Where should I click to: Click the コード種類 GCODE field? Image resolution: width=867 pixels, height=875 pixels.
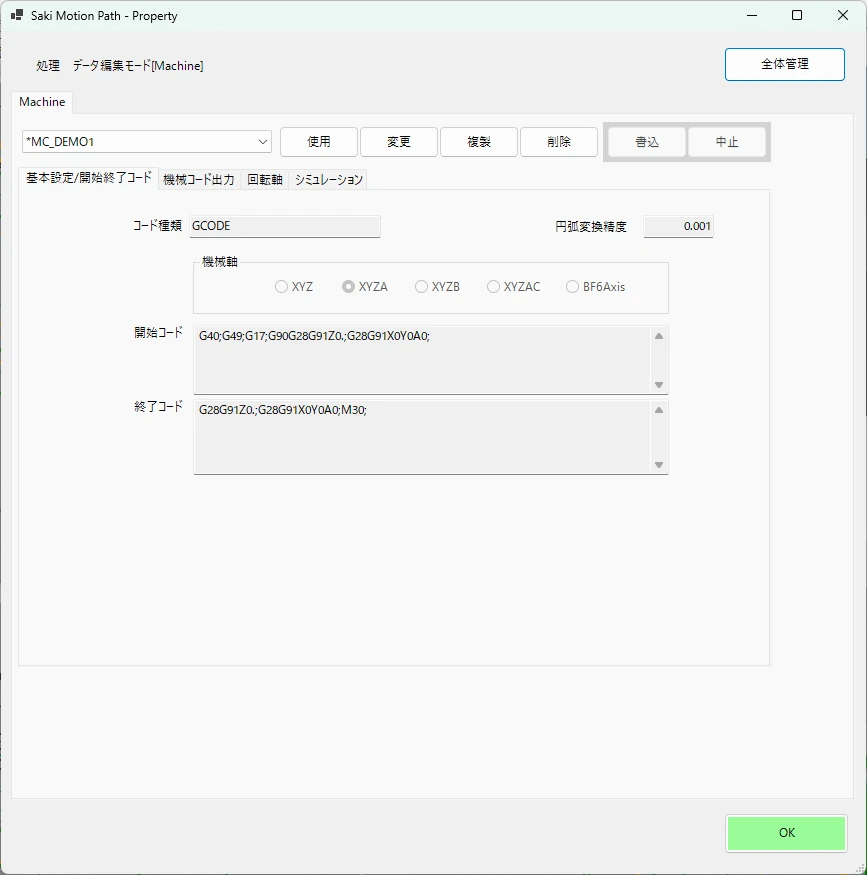coord(285,226)
